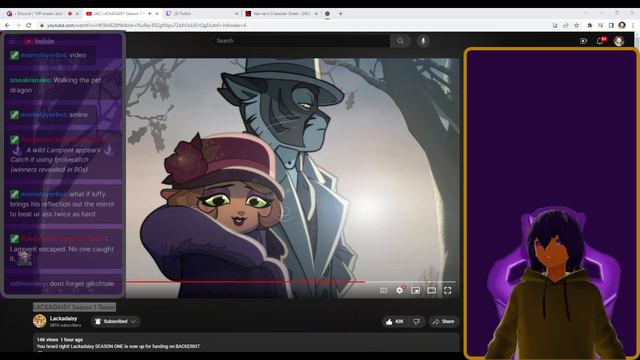Image resolution: width=640 pixels, height=360 pixels.
Task: Open the YouTube Create video icon
Action: tap(583, 41)
